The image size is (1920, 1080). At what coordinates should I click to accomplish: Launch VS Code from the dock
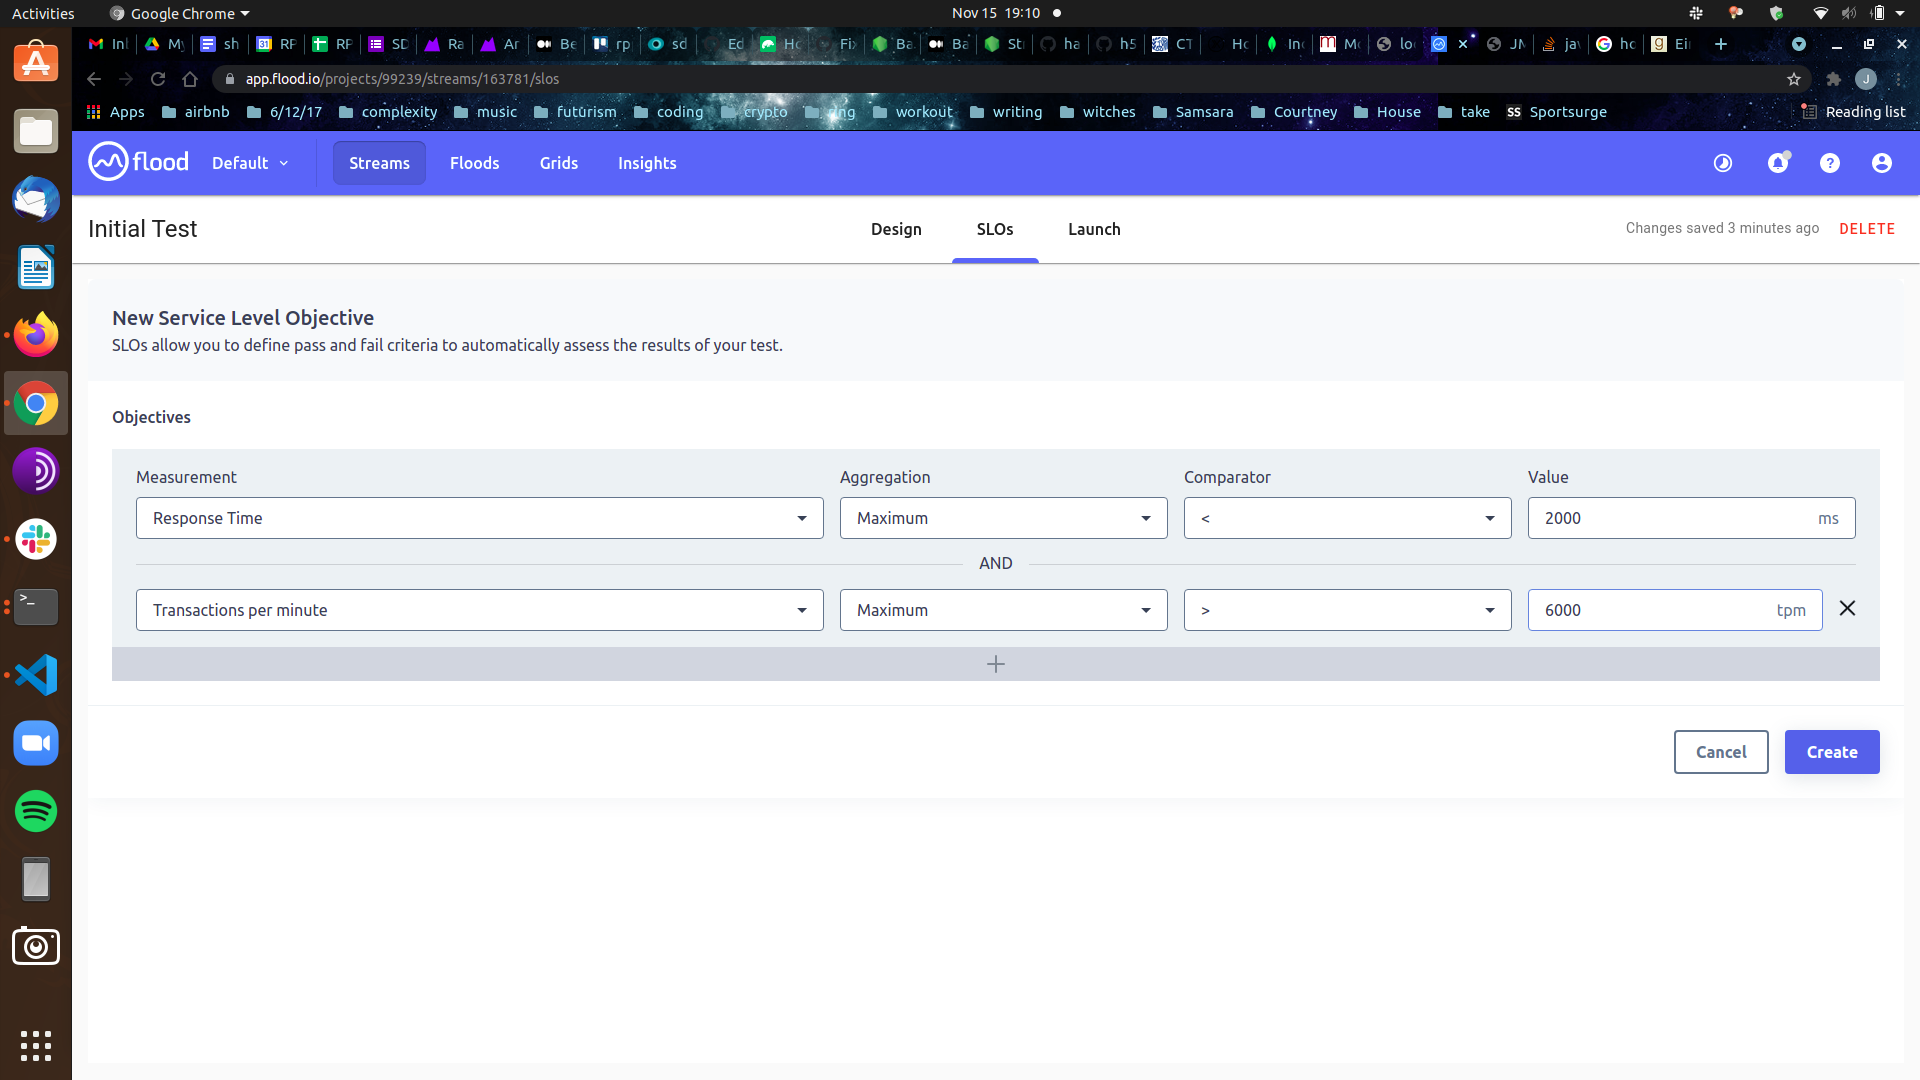(35, 674)
